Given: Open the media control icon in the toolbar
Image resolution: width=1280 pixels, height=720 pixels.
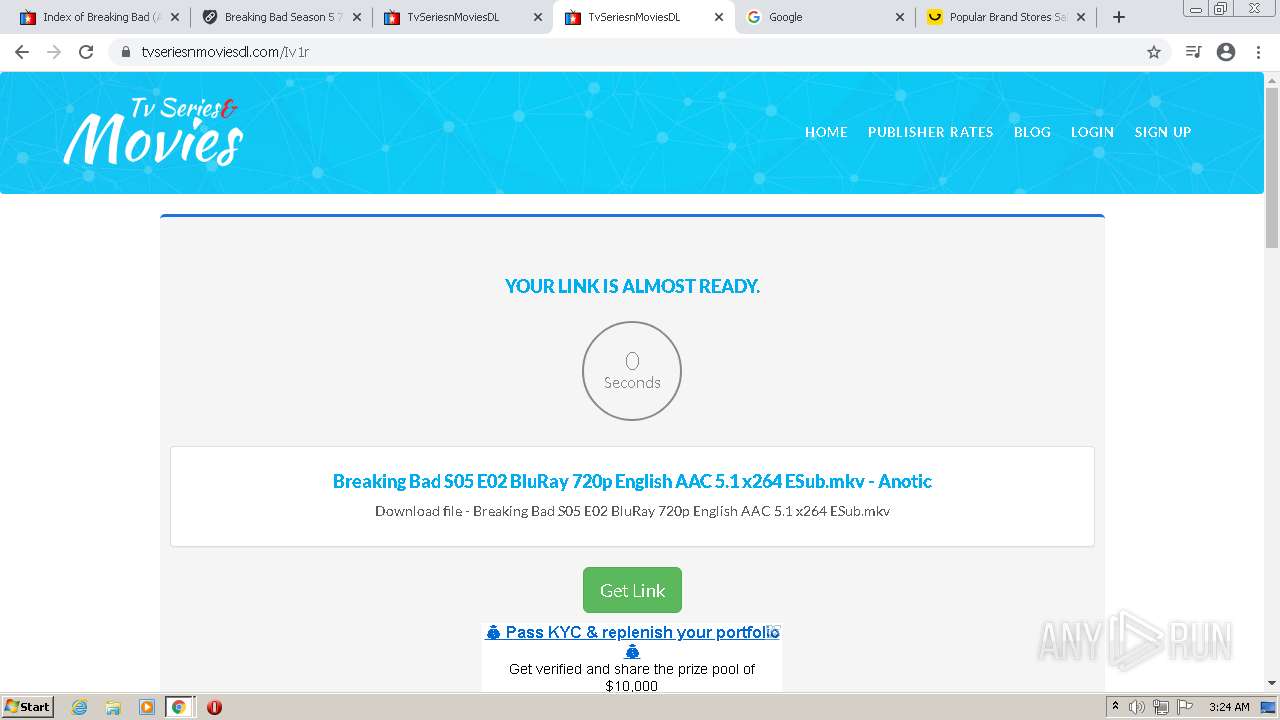Looking at the screenshot, I should click(1193, 52).
